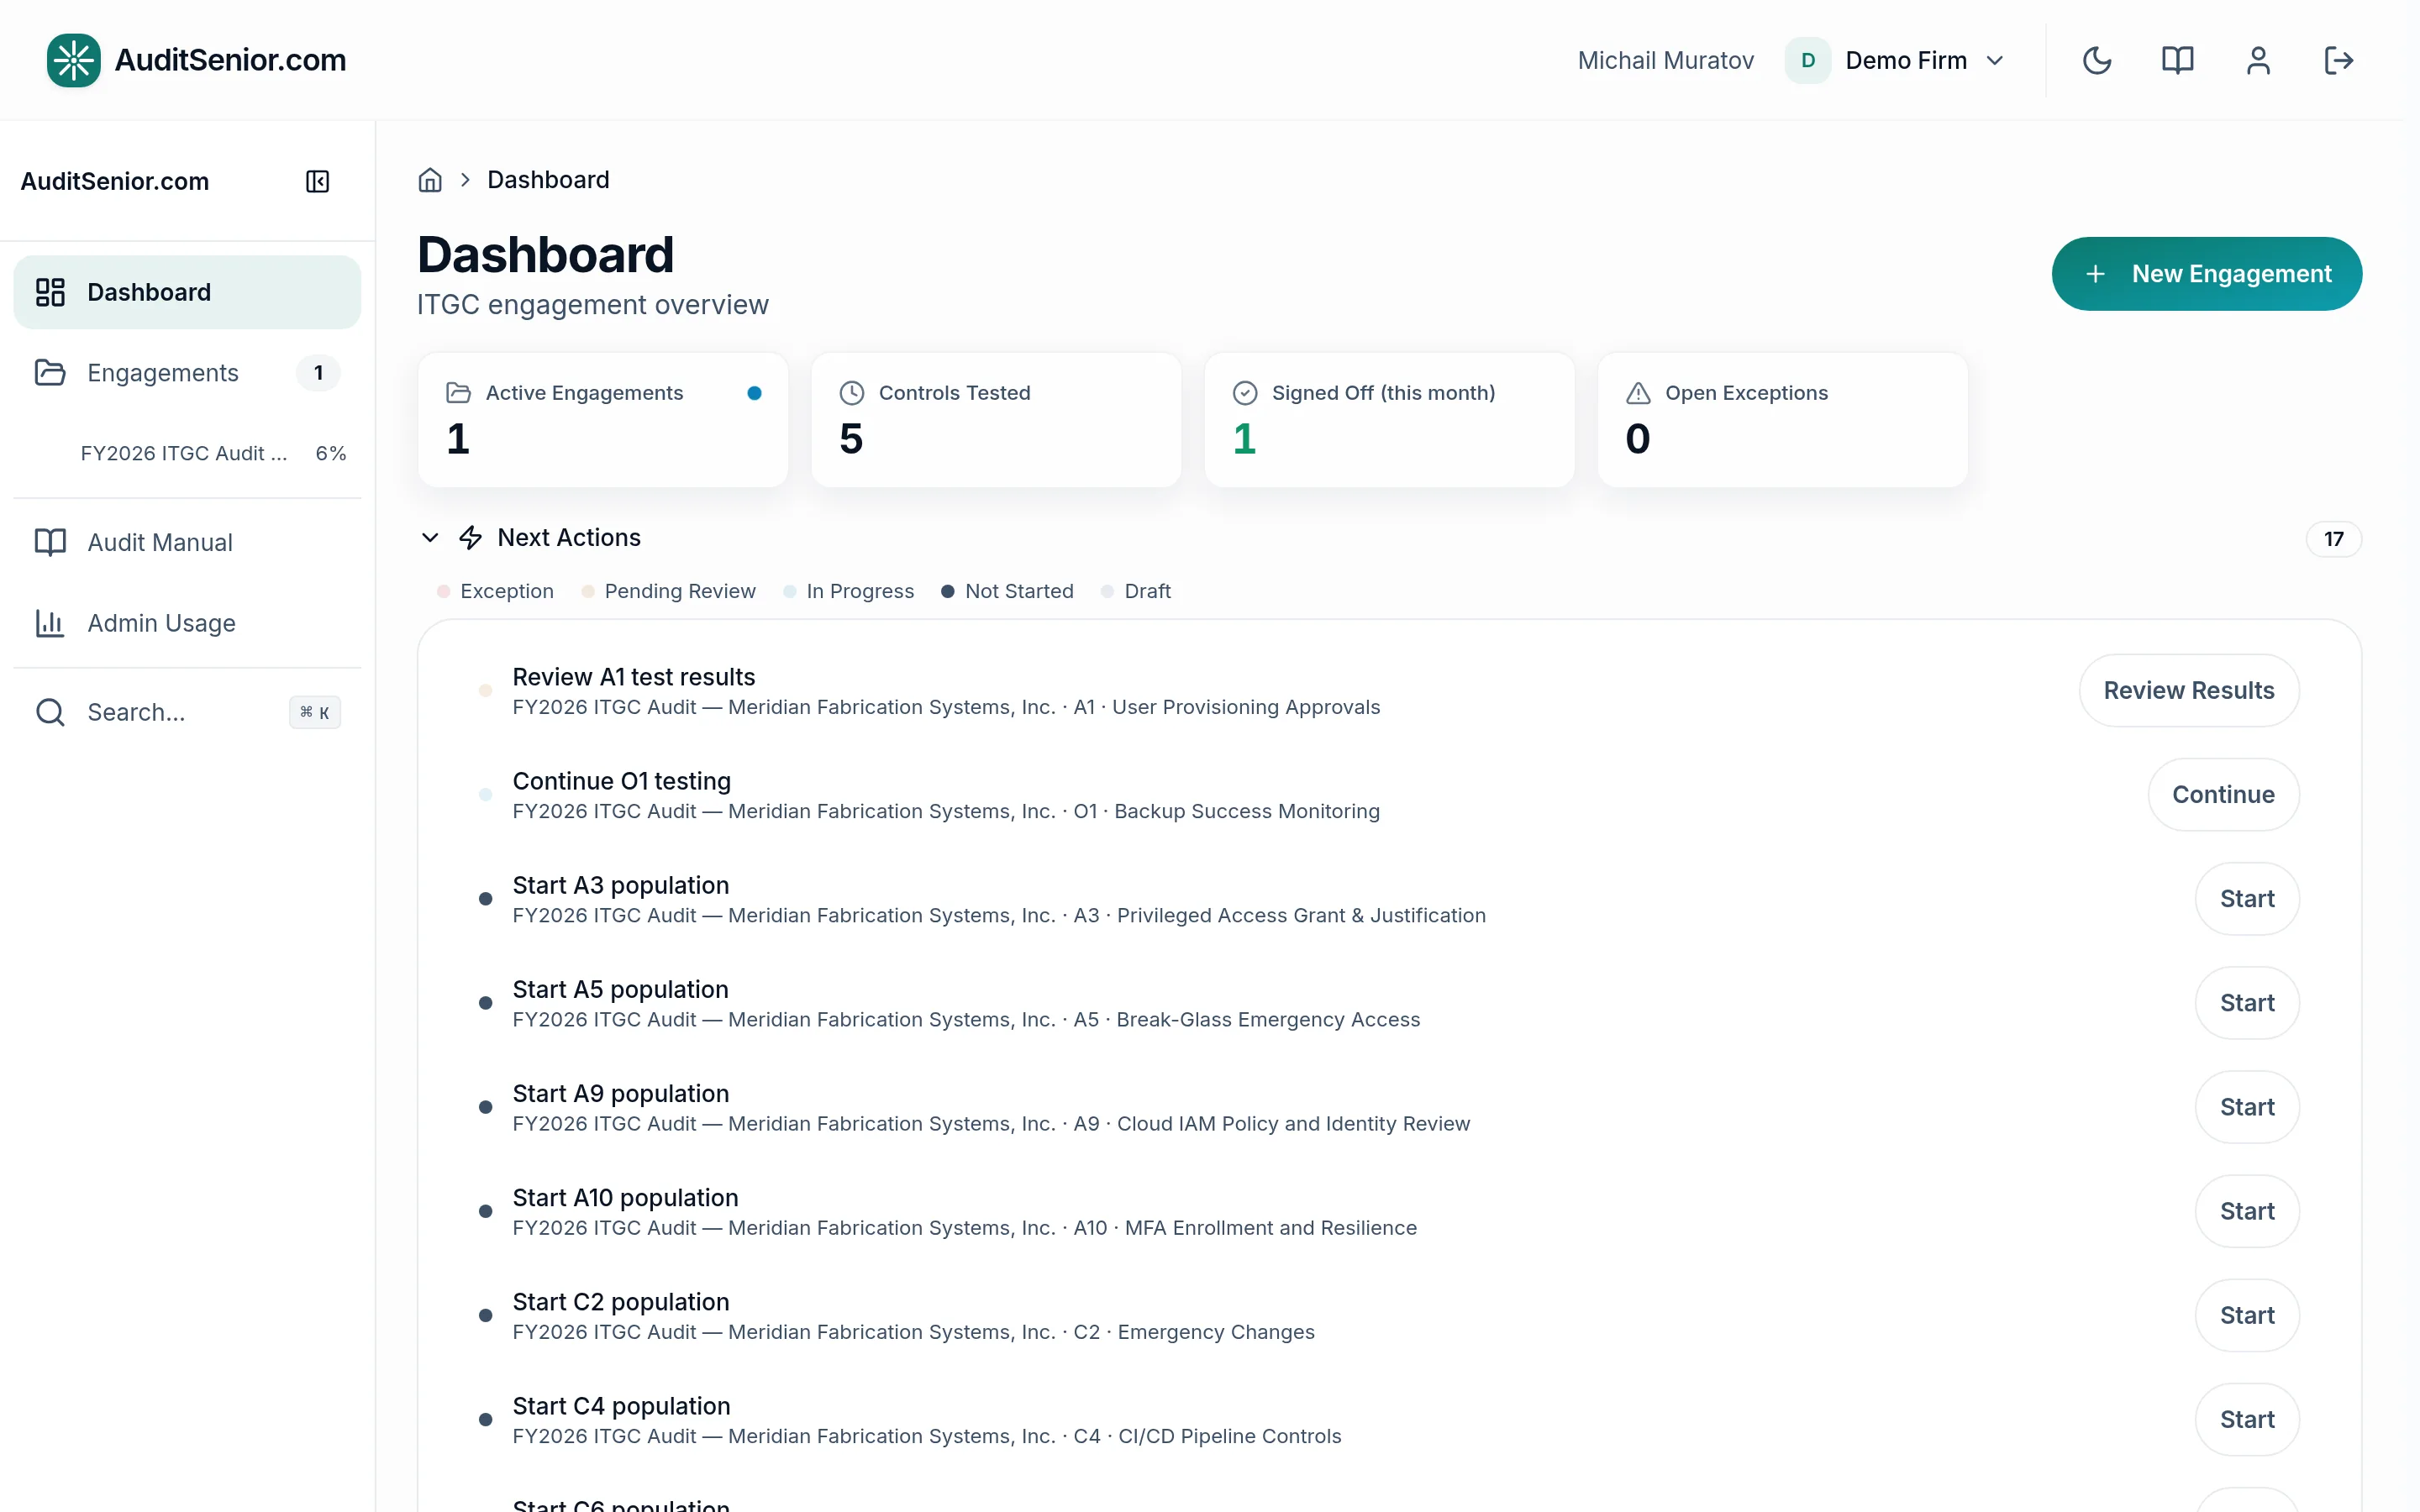Open the Controls Tested card
Screen dimensions: 2420x1512
pyautogui.click(x=996, y=420)
